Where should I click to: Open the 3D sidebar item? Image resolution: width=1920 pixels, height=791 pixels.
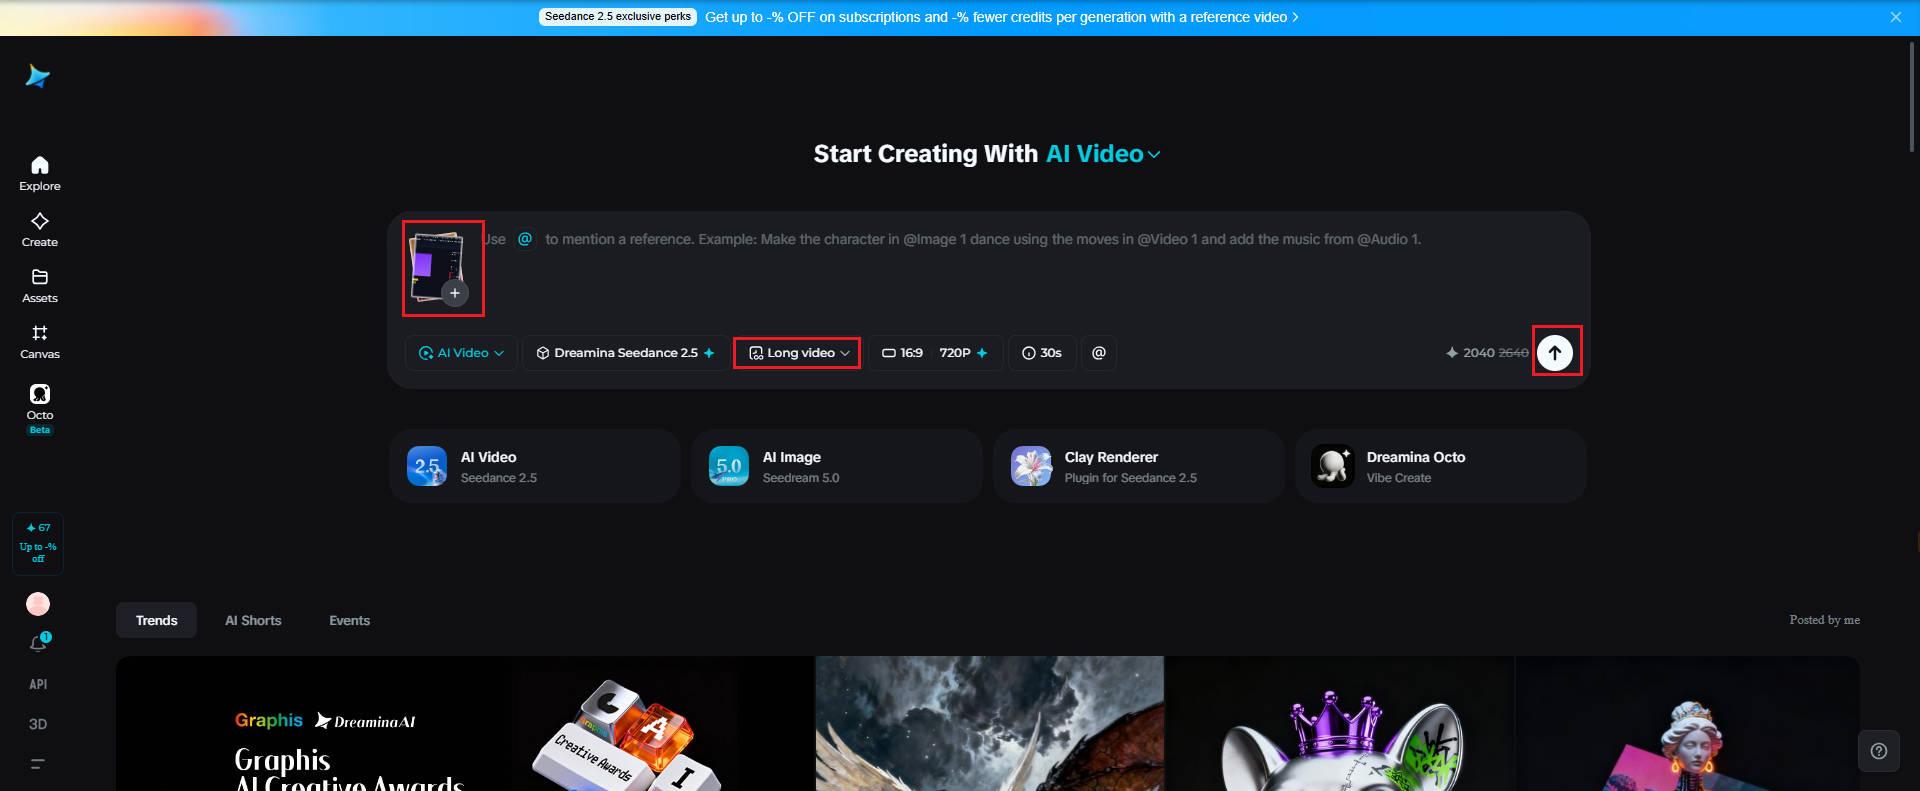click(x=38, y=724)
